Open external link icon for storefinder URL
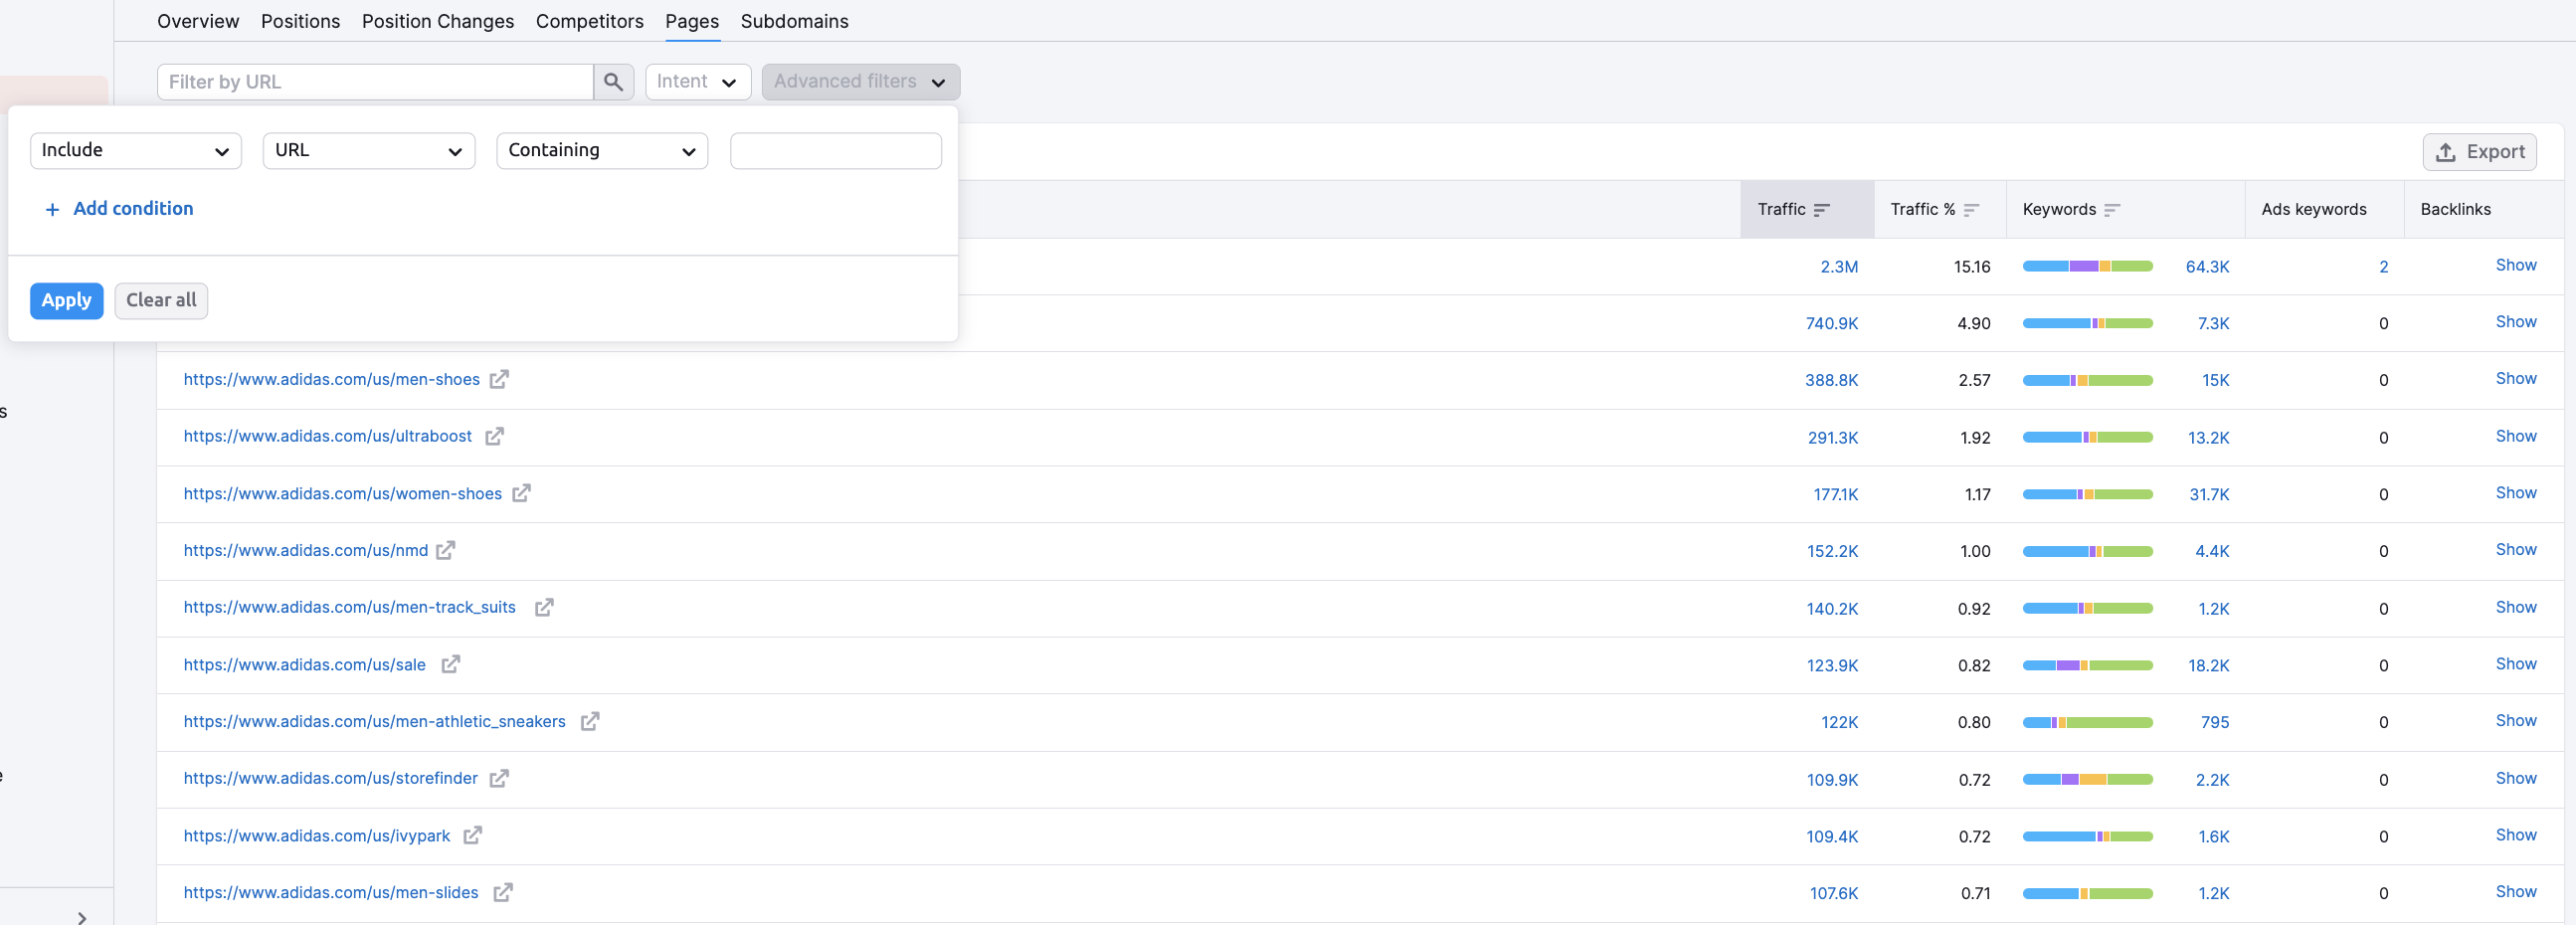 tap(499, 778)
